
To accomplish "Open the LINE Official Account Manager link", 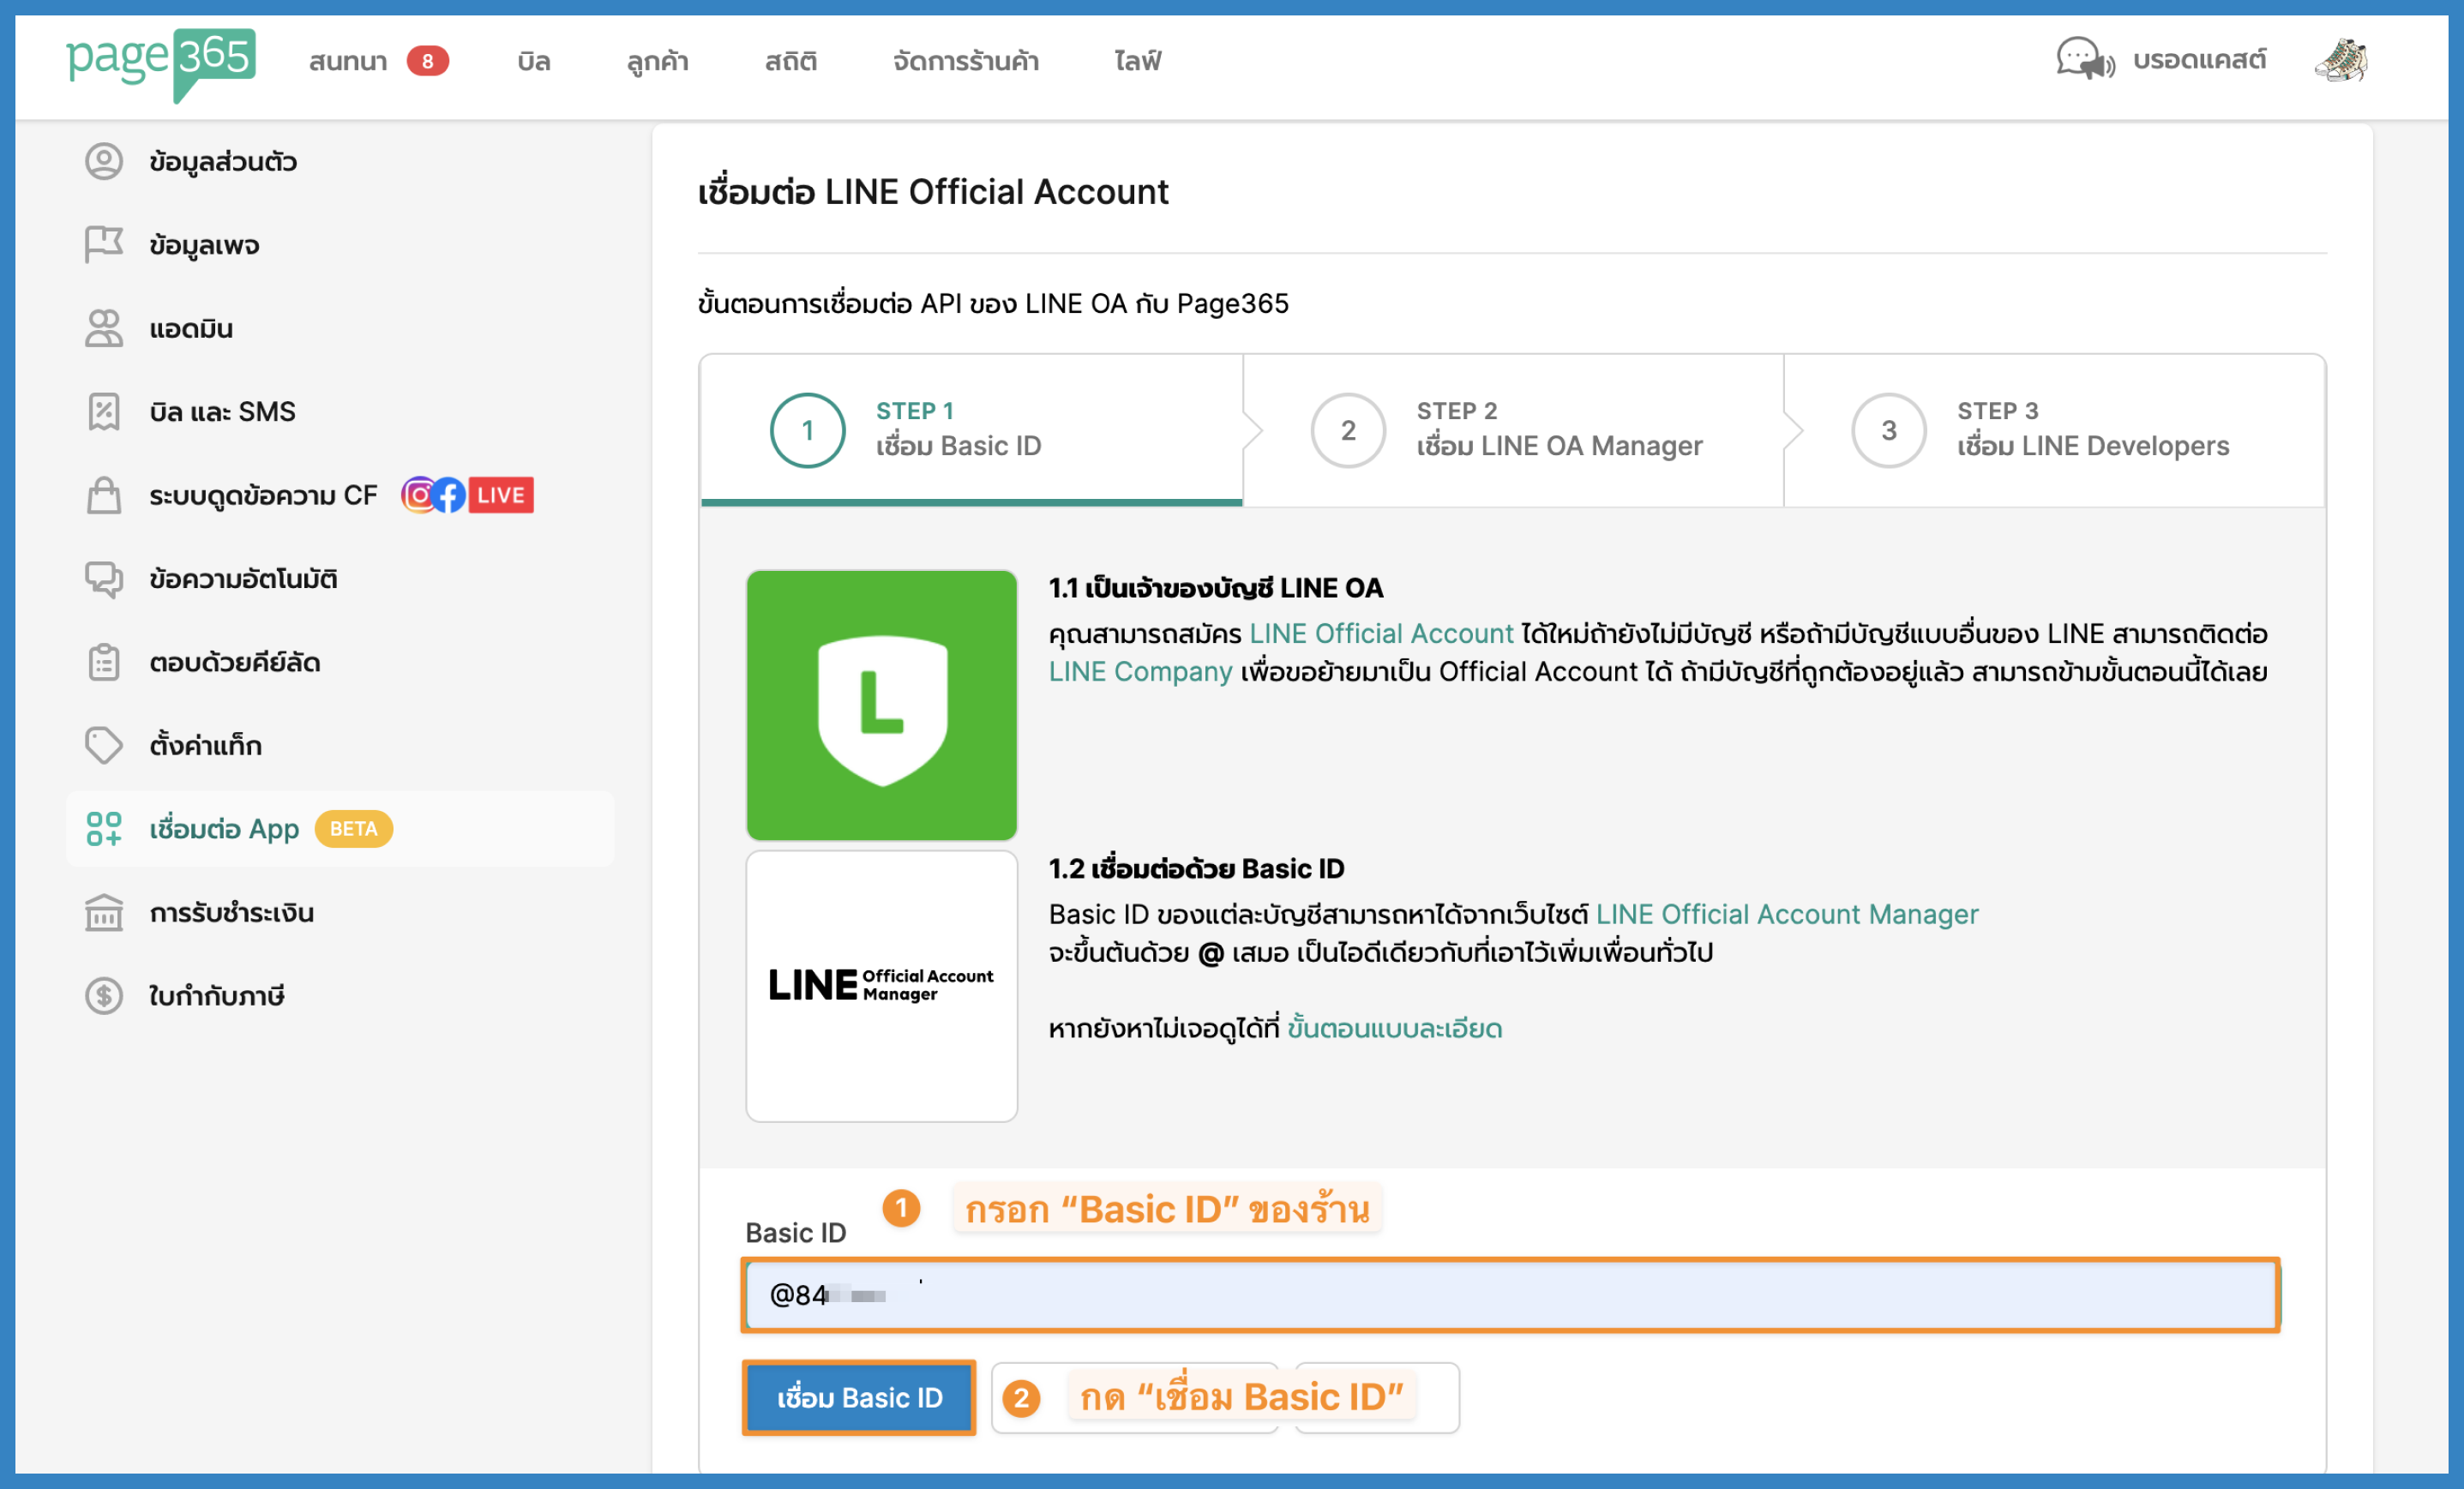I will [1787, 914].
